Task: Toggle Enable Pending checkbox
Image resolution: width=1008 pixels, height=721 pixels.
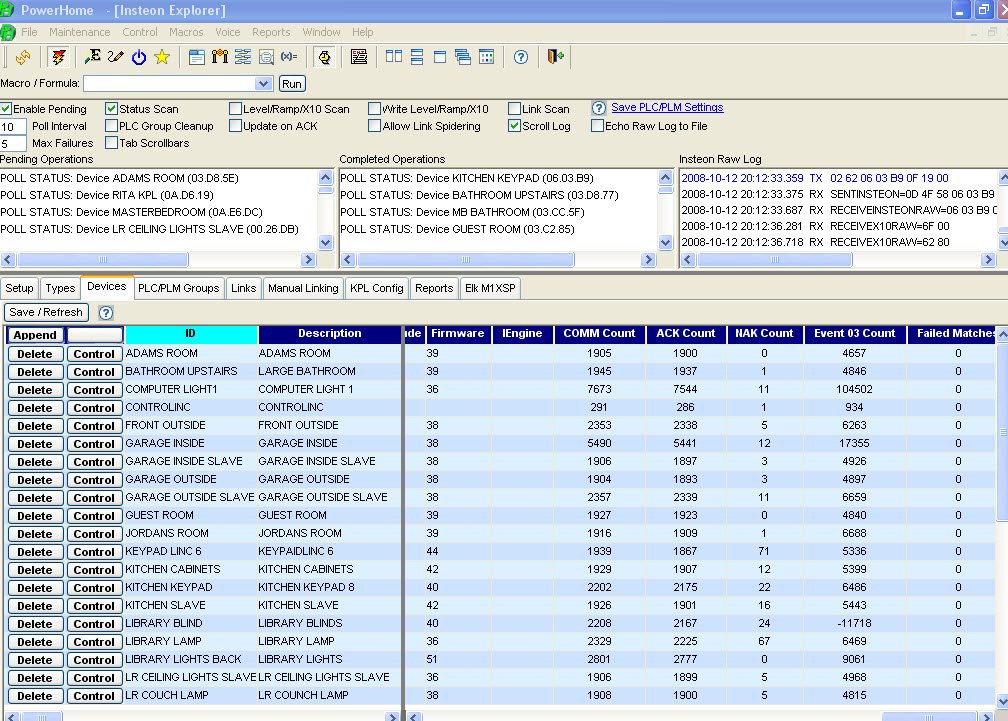Action: click(6, 109)
